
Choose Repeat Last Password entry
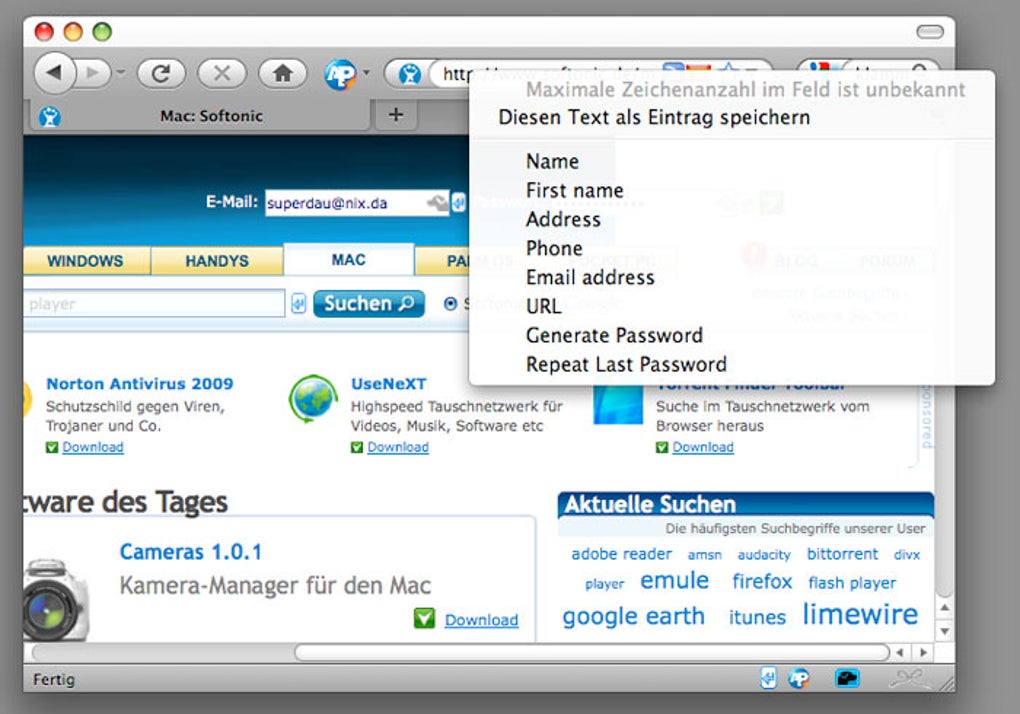(626, 365)
